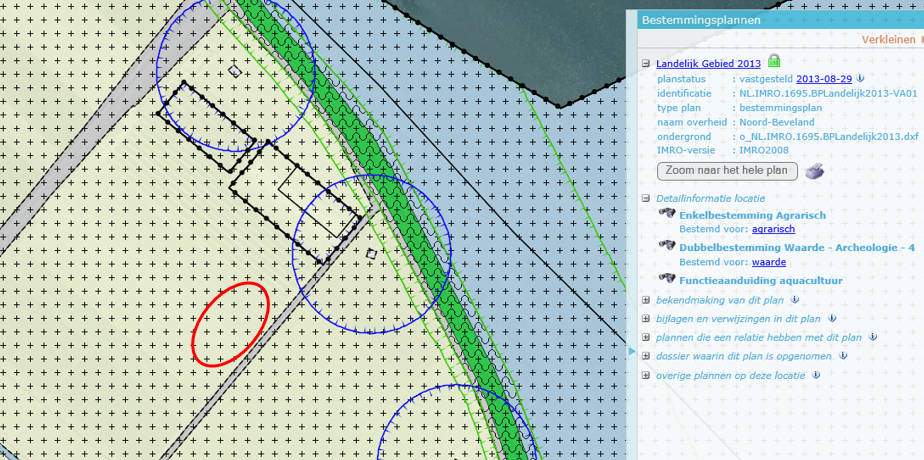Click info icon beside bekendmaking van dit plan

pos(794,299)
